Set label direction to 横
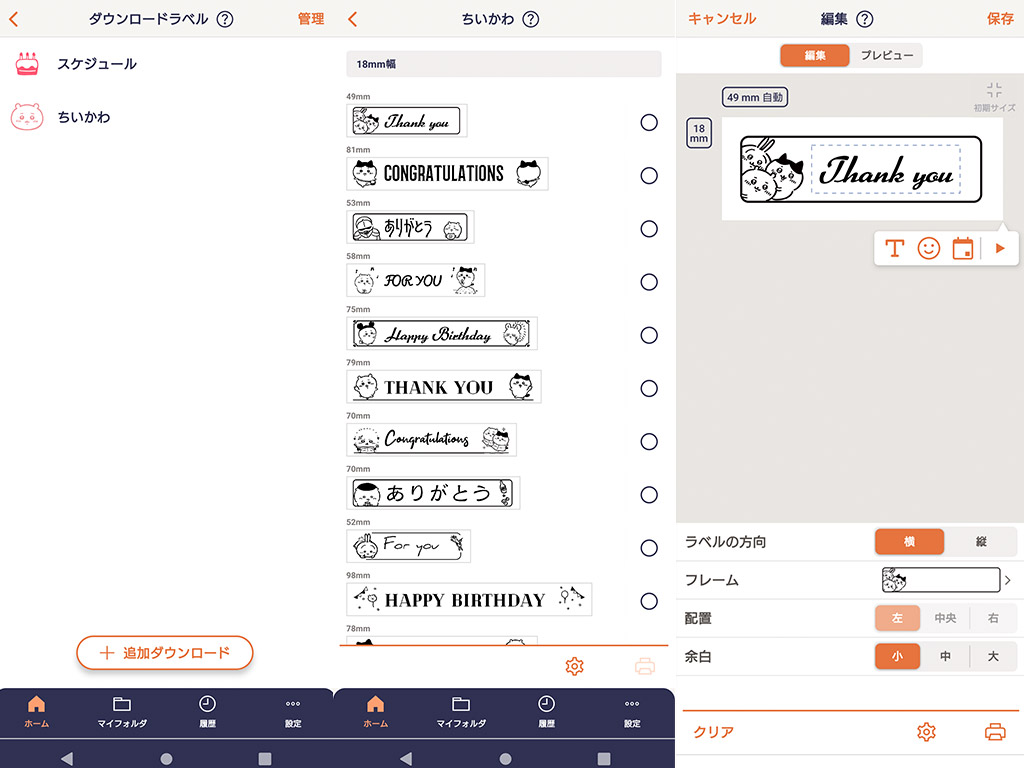 click(909, 542)
